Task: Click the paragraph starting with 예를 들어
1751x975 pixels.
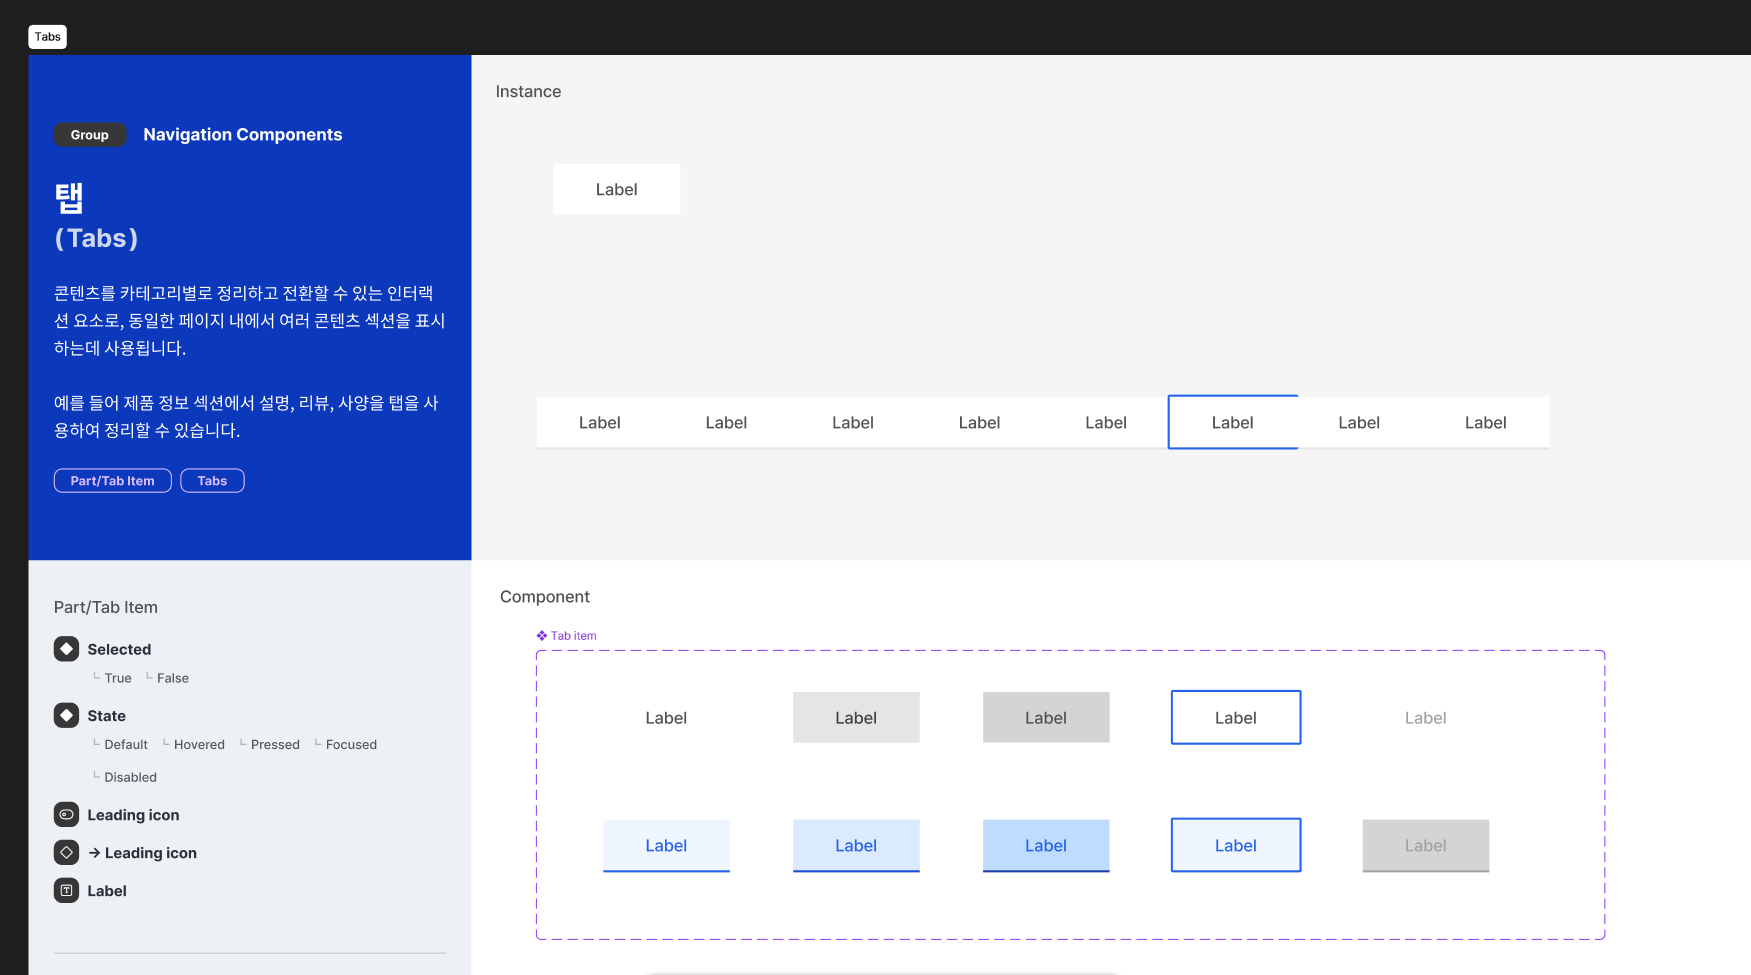Action: click(246, 416)
